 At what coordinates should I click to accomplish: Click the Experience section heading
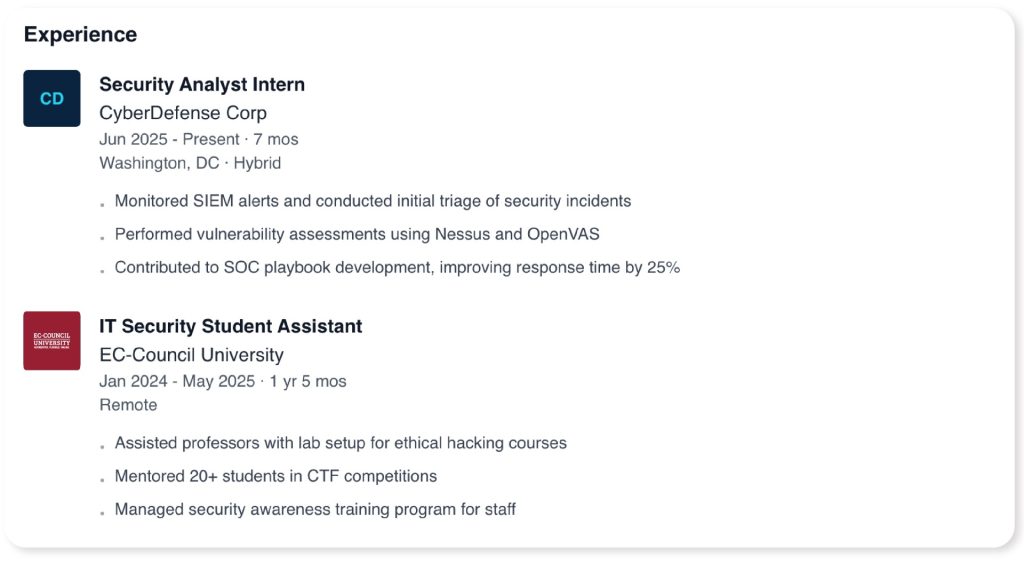tap(80, 34)
